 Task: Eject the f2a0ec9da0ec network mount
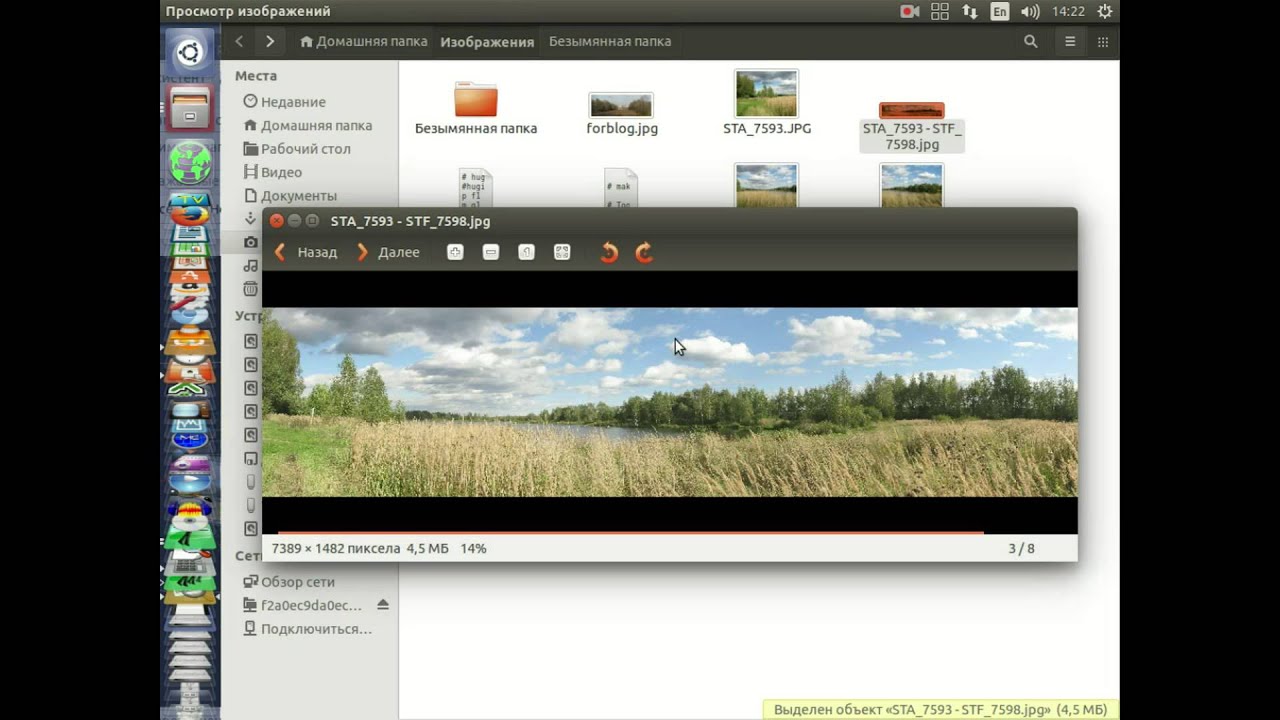(383, 606)
